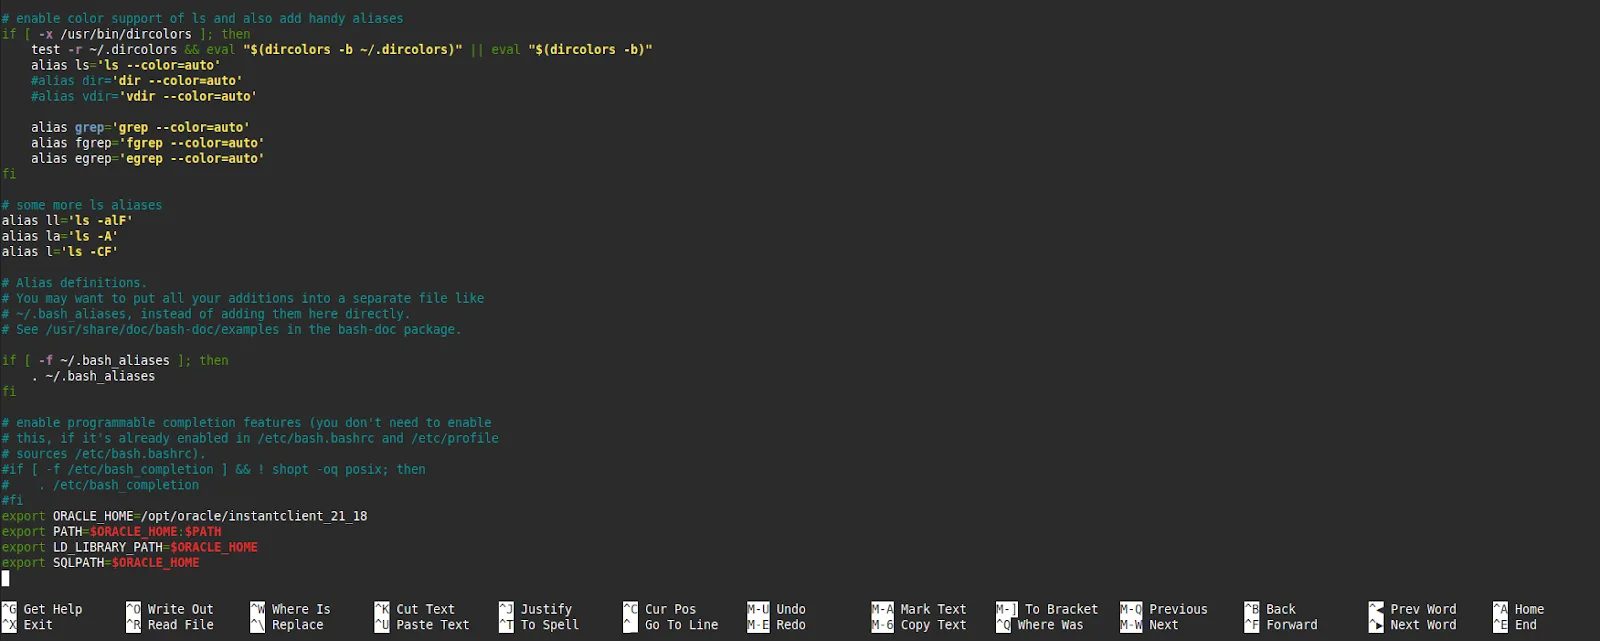Select the Replace option in the shortcut bar

(x=297, y=625)
